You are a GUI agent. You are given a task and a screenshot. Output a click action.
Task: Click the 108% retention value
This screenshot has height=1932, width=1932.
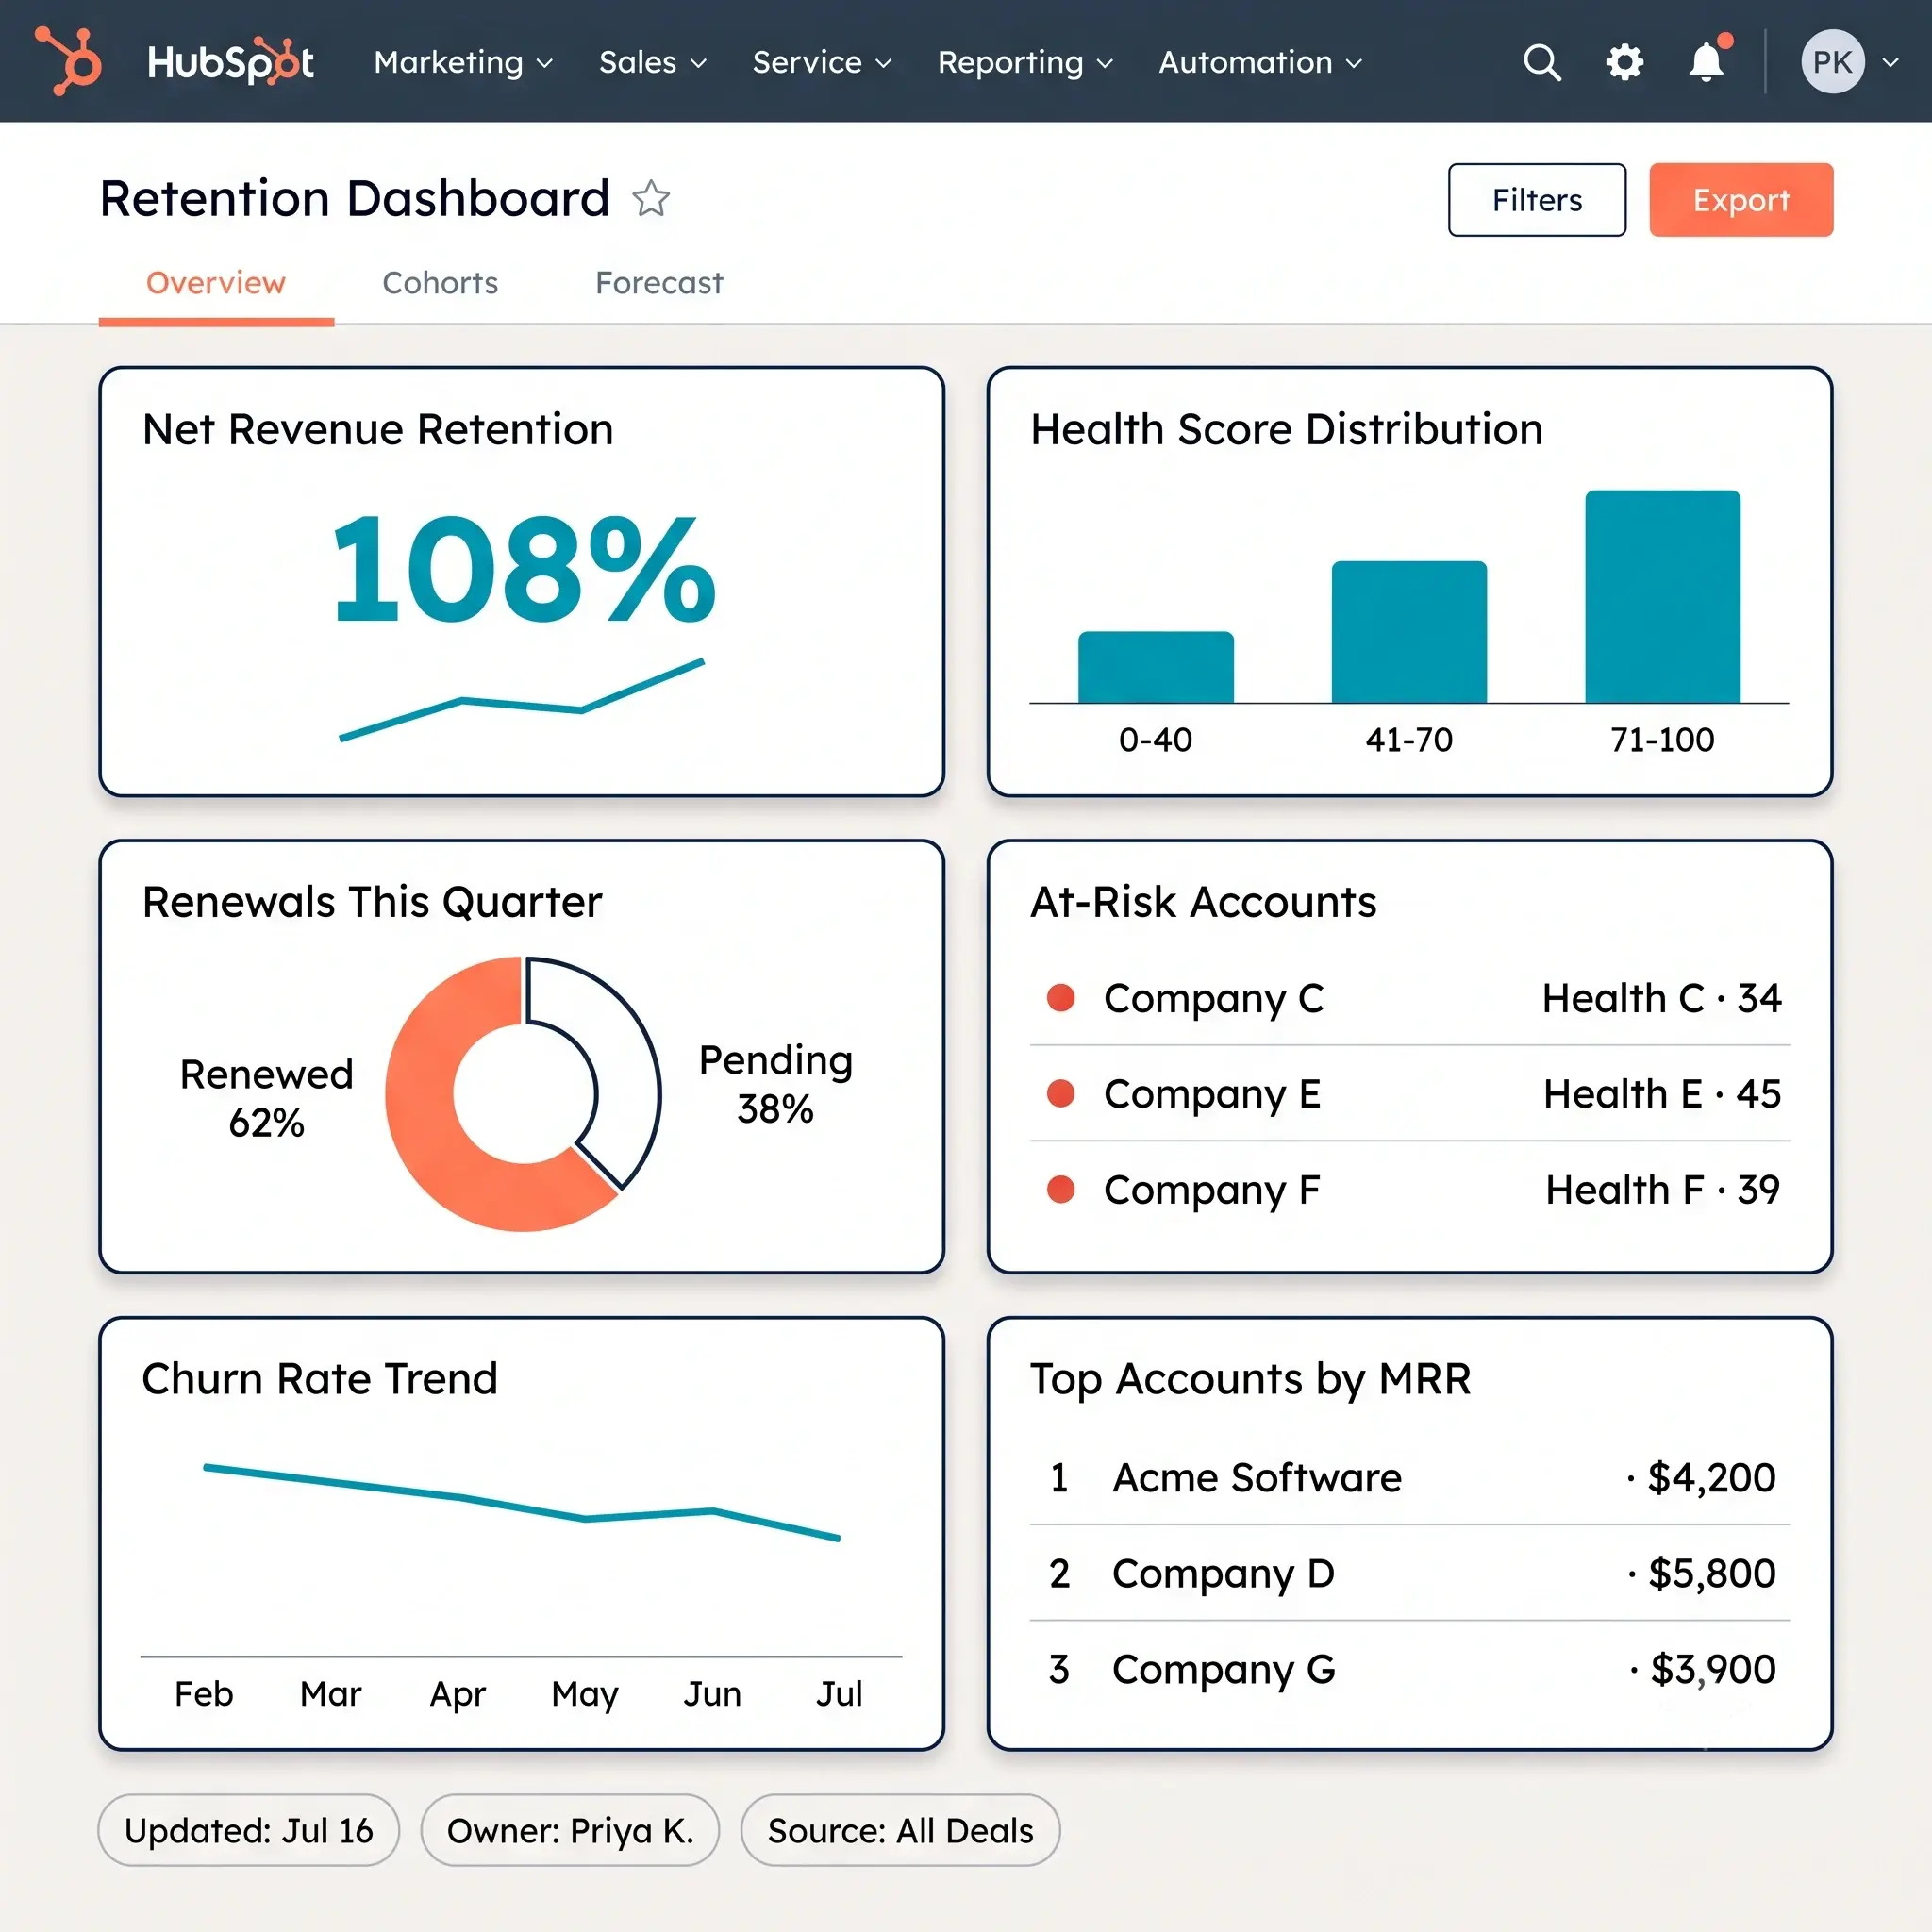[x=524, y=569]
